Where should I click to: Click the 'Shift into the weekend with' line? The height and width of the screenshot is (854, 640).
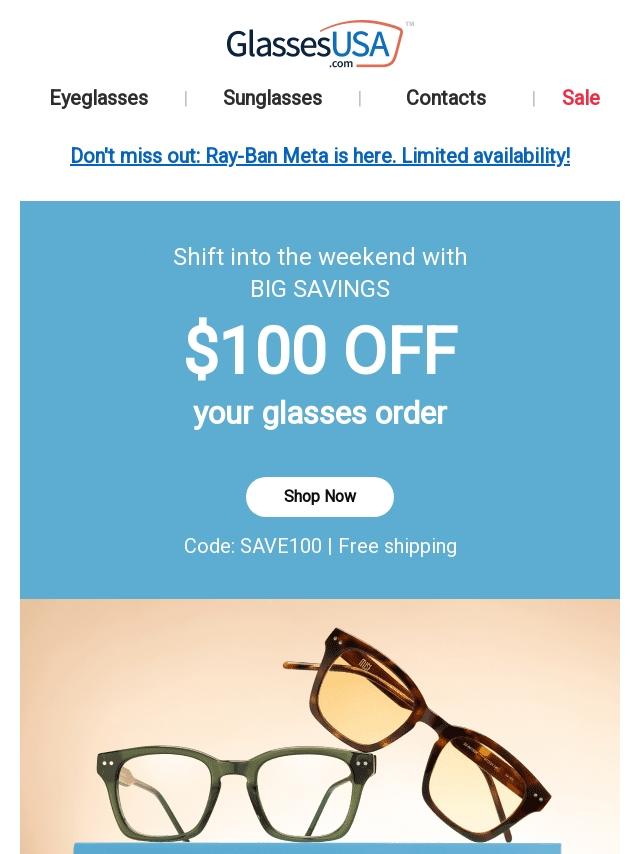tap(320, 257)
